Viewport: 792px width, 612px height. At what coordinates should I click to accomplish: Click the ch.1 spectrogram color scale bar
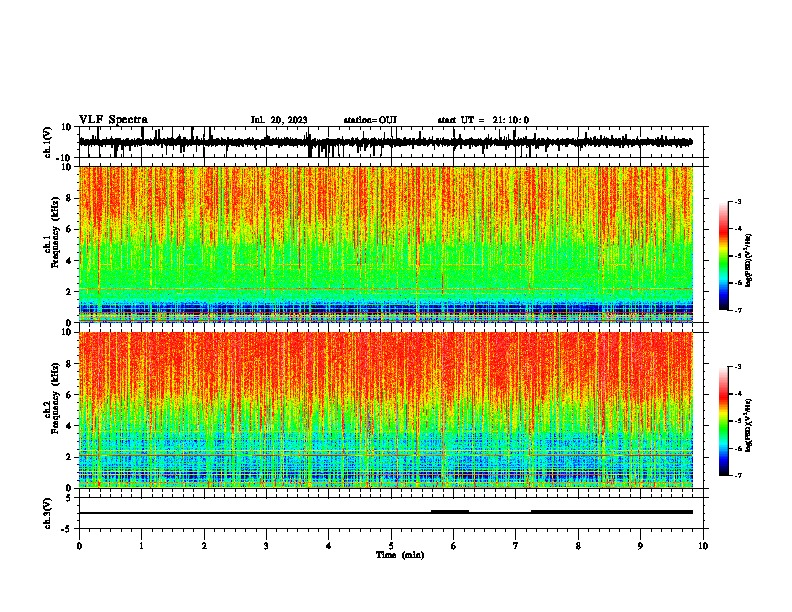pyautogui.click(x=723, y=256)
